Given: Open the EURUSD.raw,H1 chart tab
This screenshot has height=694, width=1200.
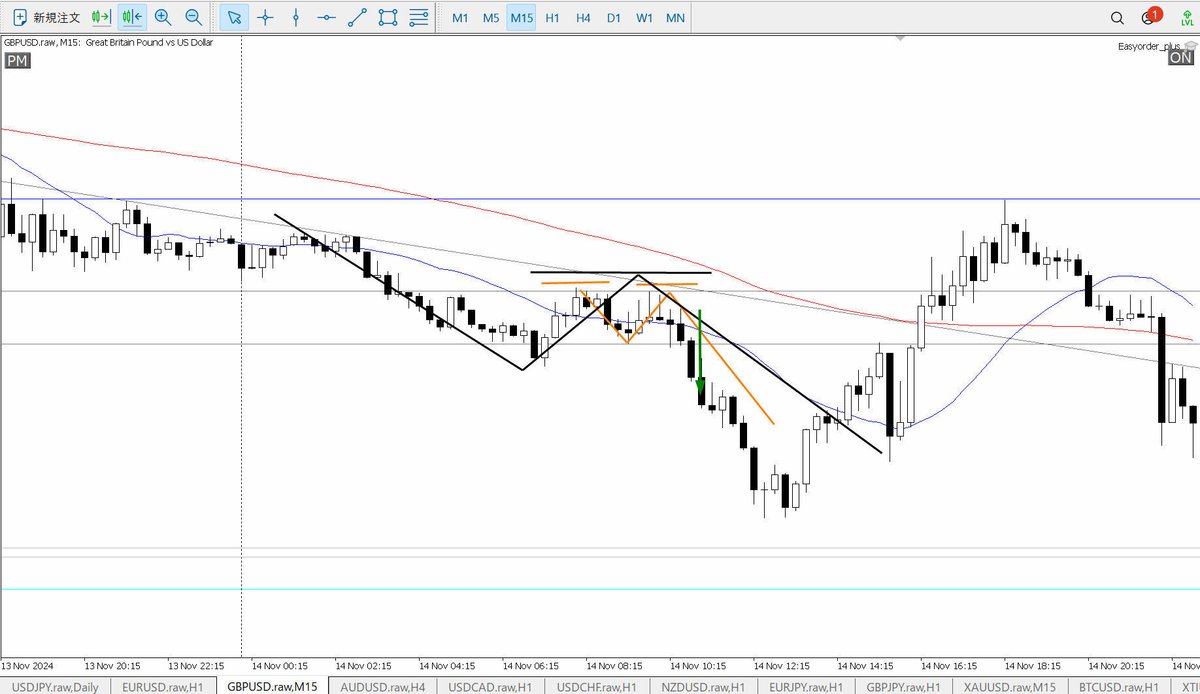Looking at the screenshot, I should coord(162,686).
